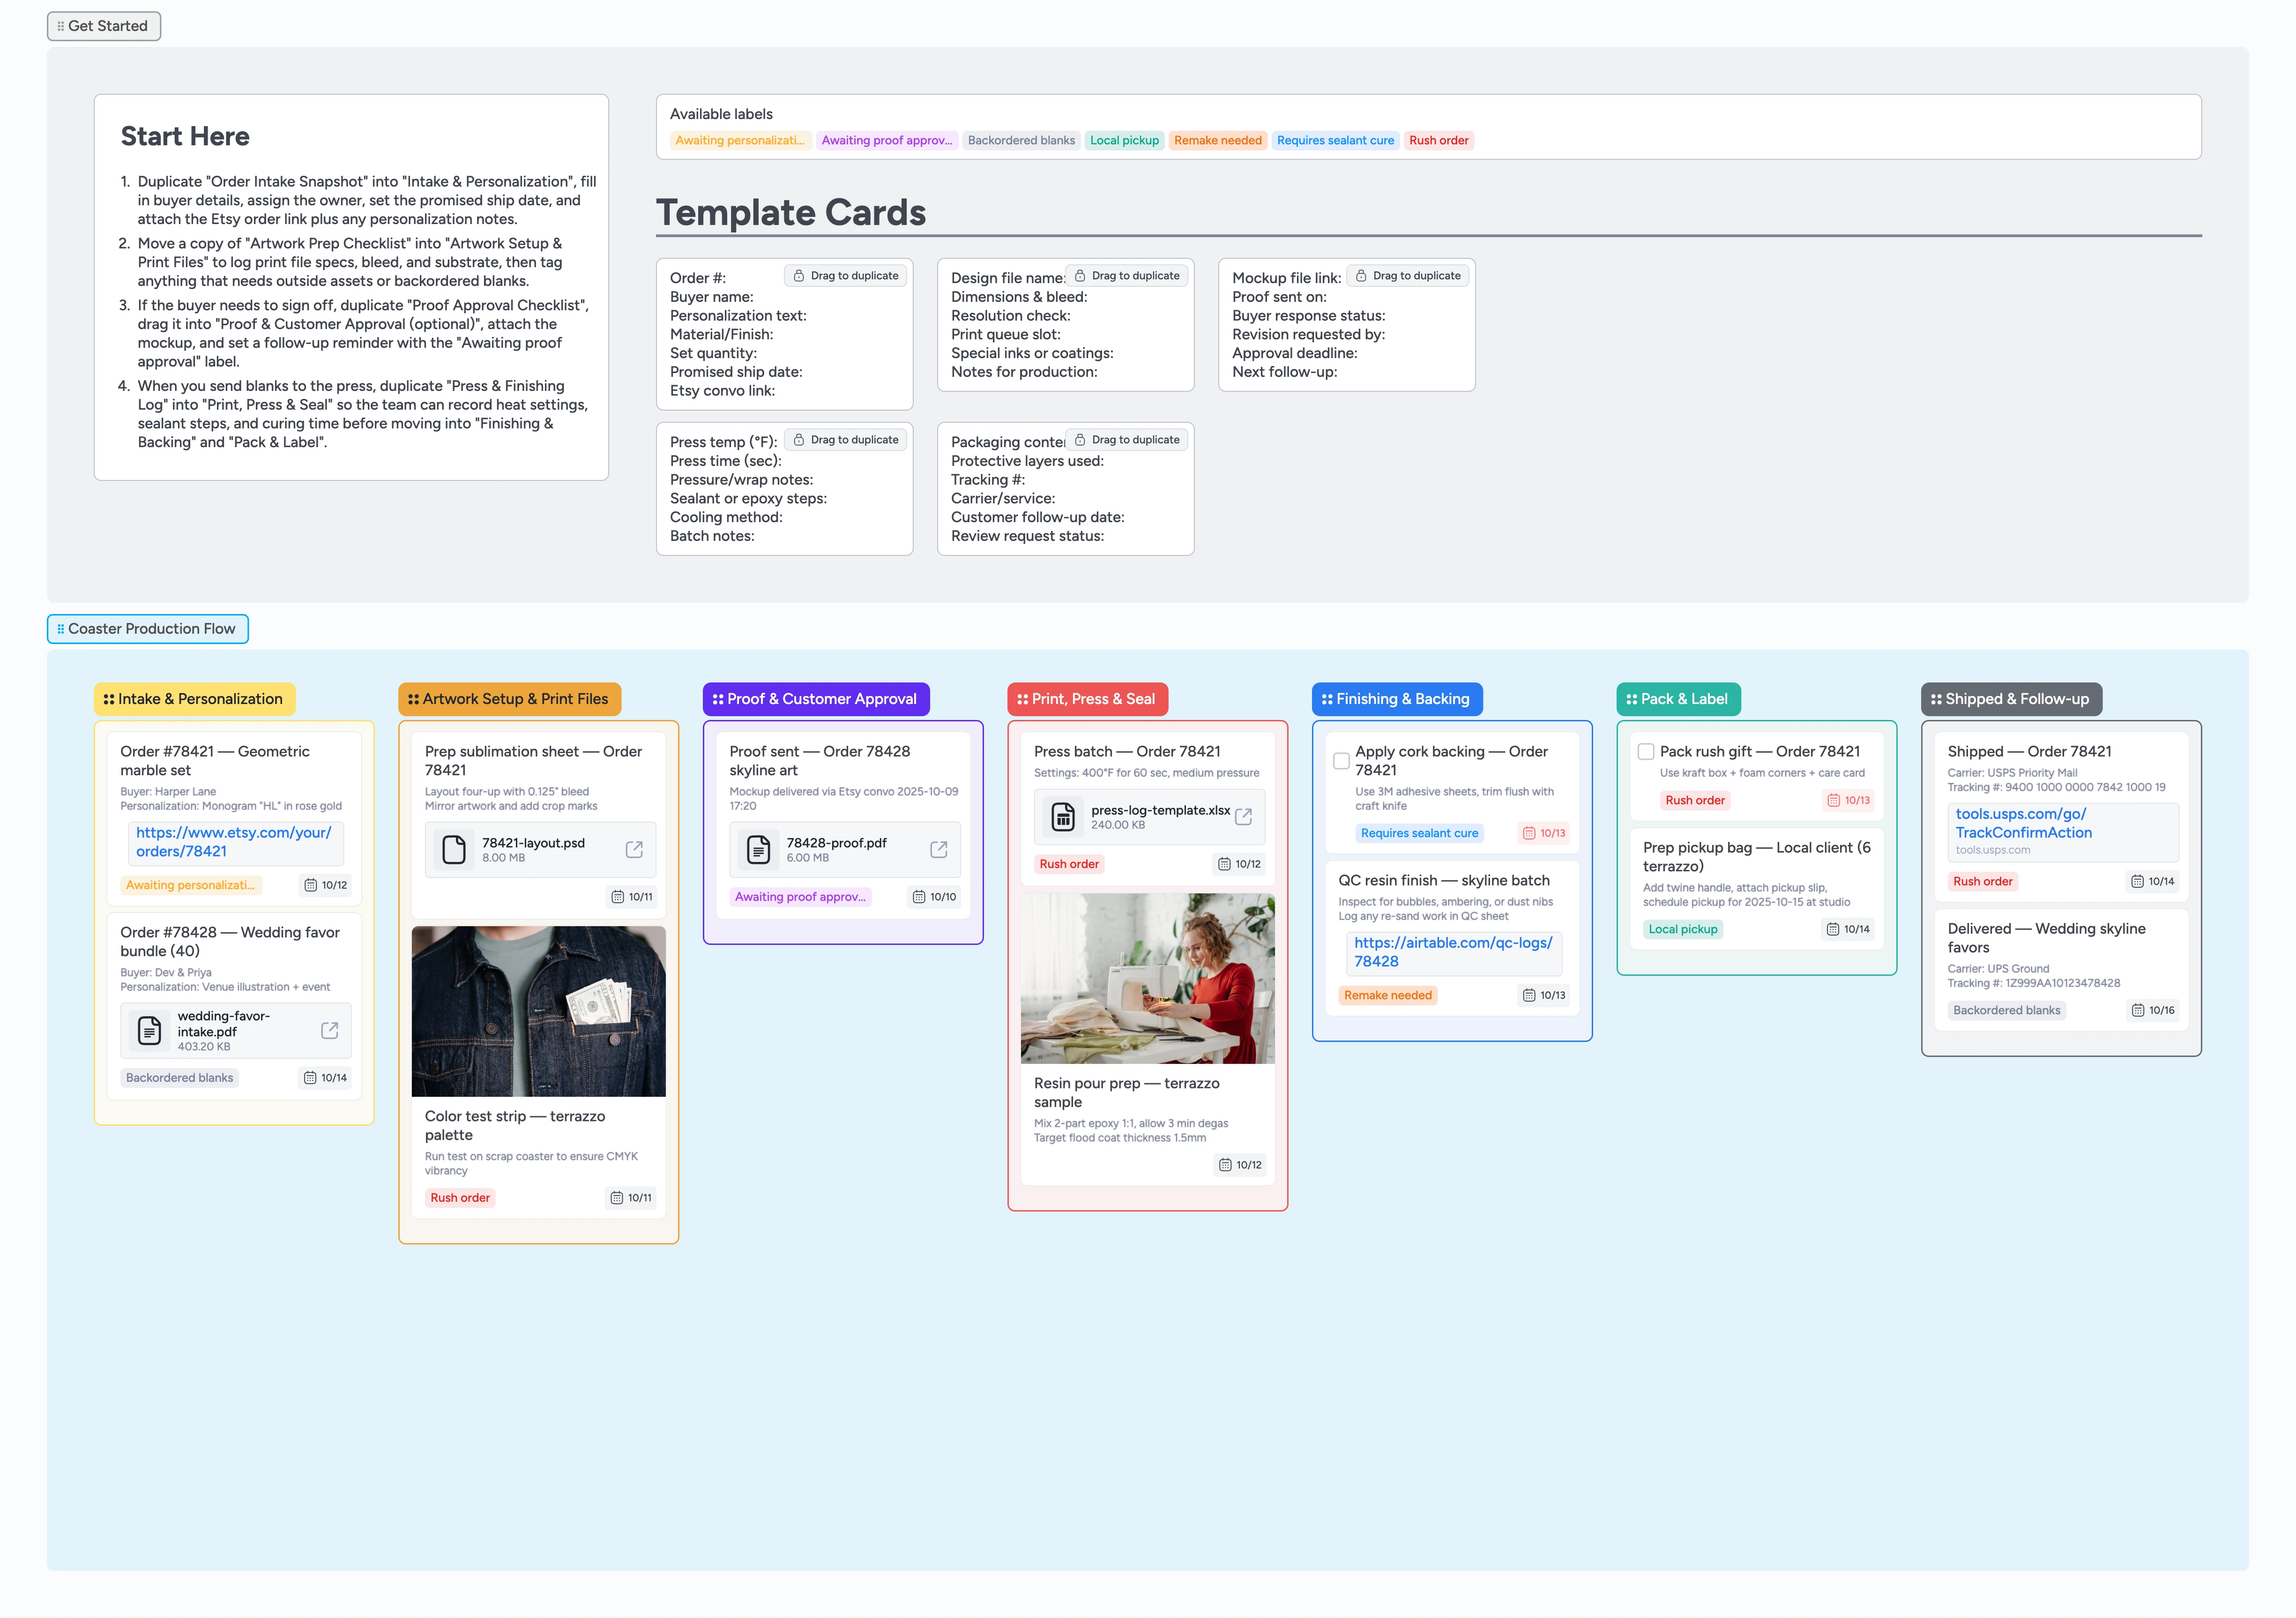Viewport: 2296px width, 1618px height.
Task: Click the press-log-template.xlsx spreadsheet file icon
Action: [x=1063, y=816]
